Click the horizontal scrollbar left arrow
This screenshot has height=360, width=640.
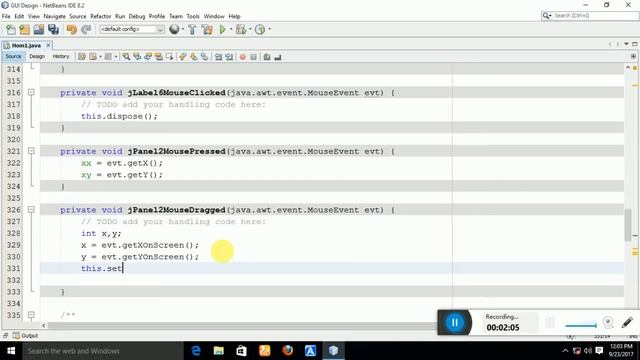(44, 325)
